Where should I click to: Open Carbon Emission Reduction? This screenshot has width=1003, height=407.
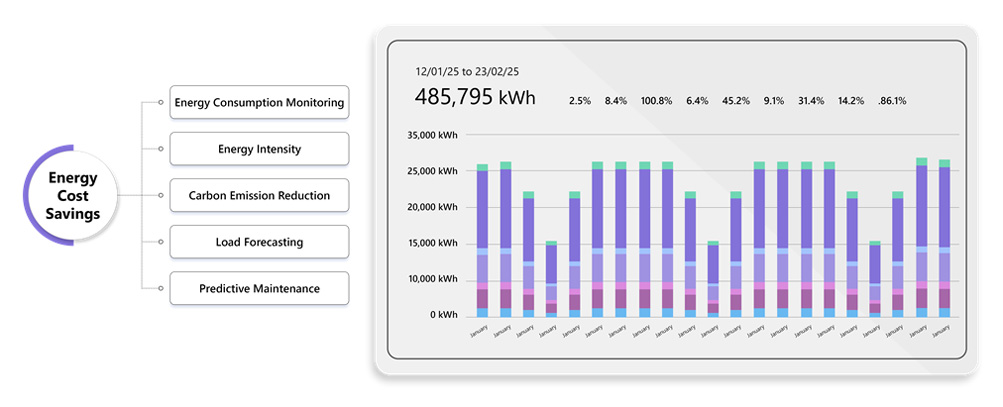point(259,195)
